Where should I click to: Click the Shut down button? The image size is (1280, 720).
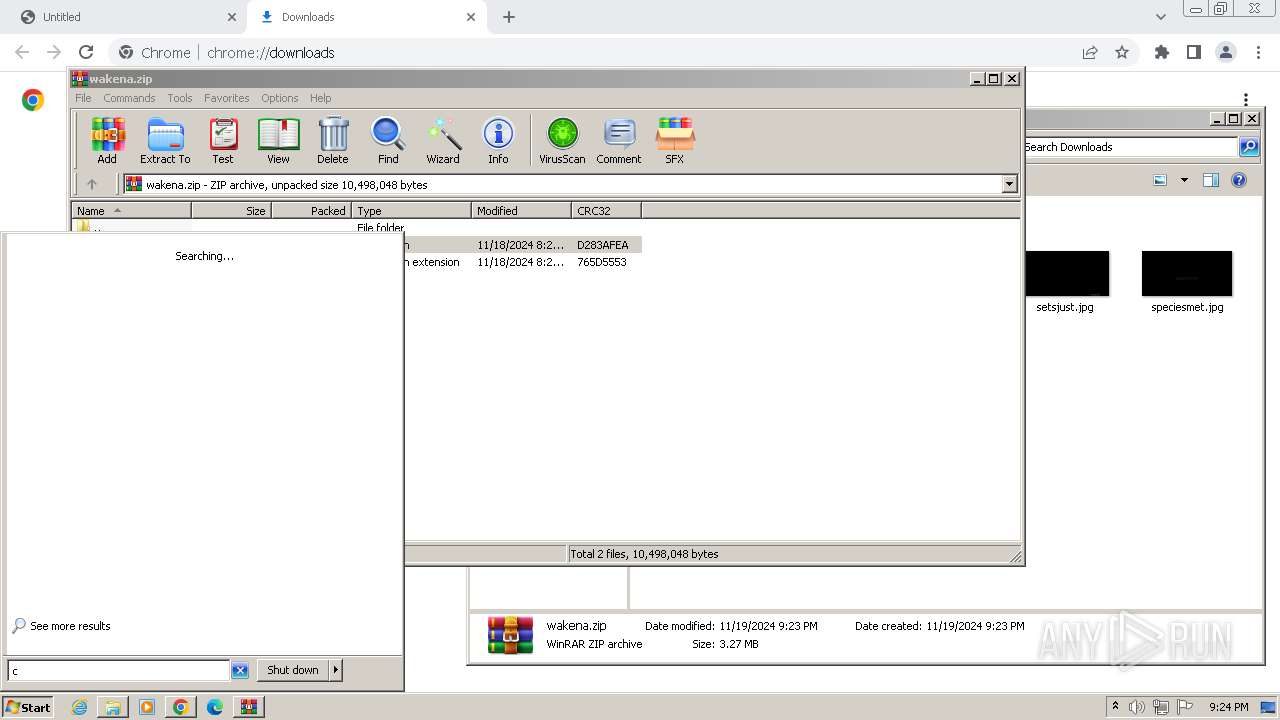point(293,670)
